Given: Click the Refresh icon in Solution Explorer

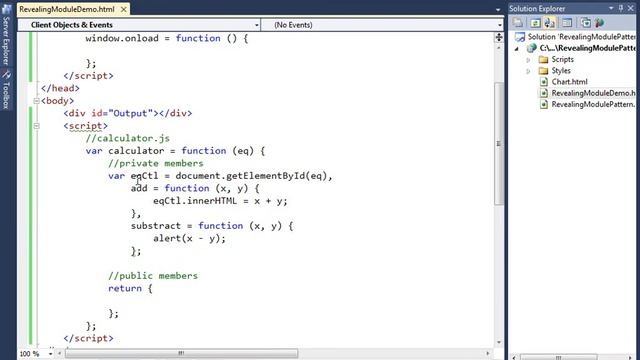Looking at the screenshot, I should coord(535,23).
